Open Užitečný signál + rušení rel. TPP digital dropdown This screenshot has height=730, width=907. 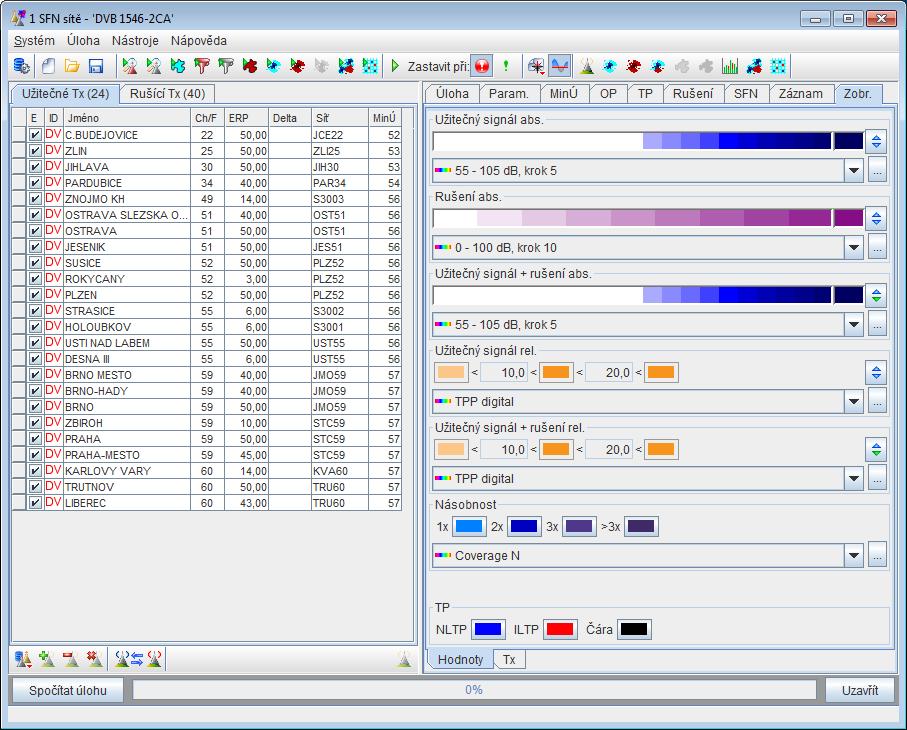(x=648, y=478)
